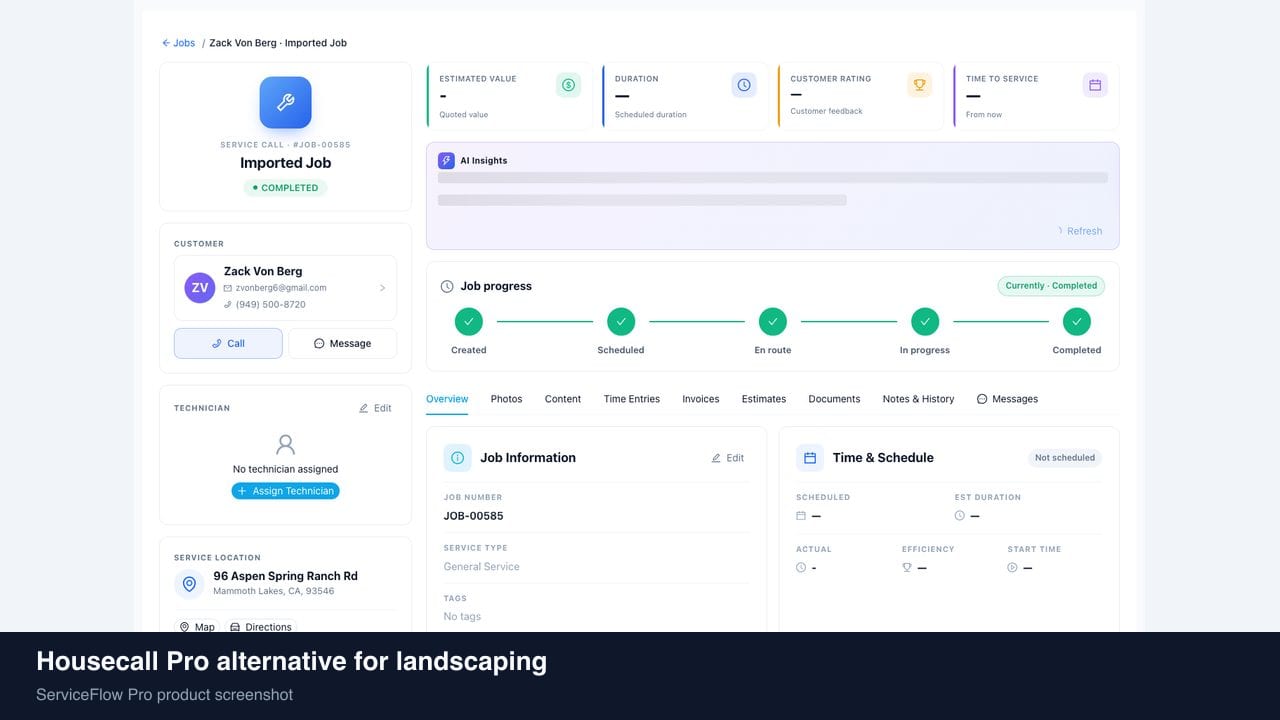
Task: Click the In progress step checkmark circle
Action: click(925, 322)
